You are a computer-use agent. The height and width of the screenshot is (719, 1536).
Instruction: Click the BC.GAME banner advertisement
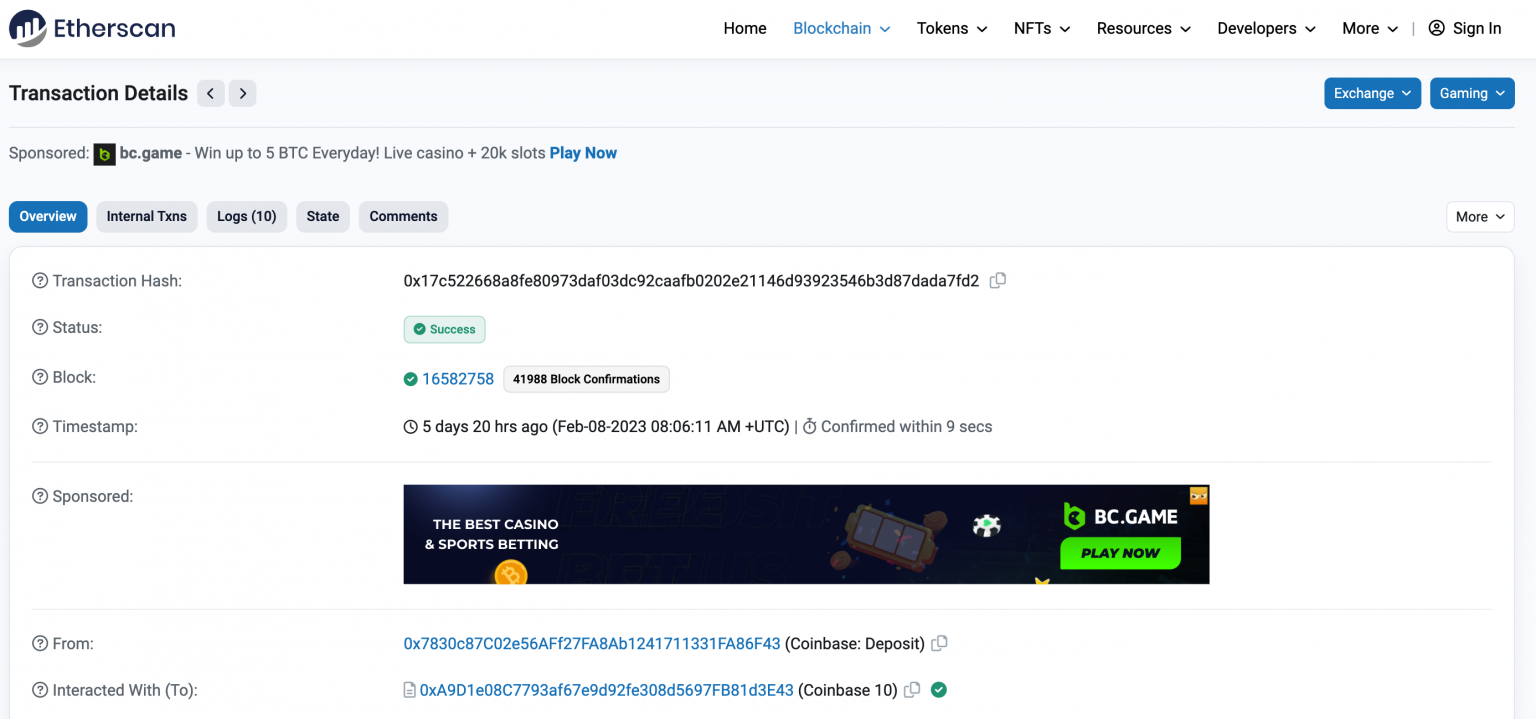click(x=806, y=534)
